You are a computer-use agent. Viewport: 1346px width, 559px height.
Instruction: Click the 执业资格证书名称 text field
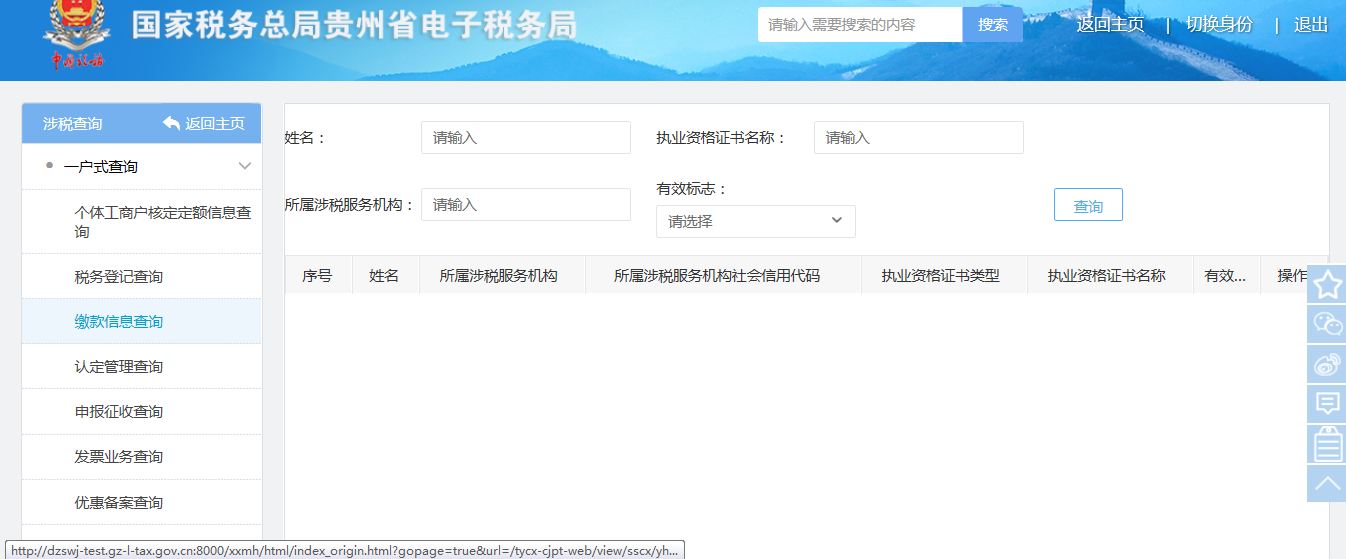(x=918, y=138)
